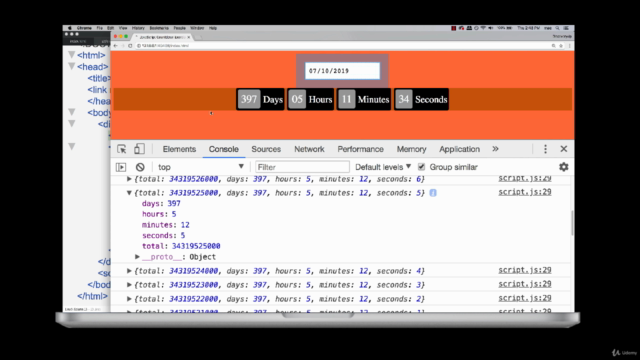Show more DevTools tabs chevron

496,149
